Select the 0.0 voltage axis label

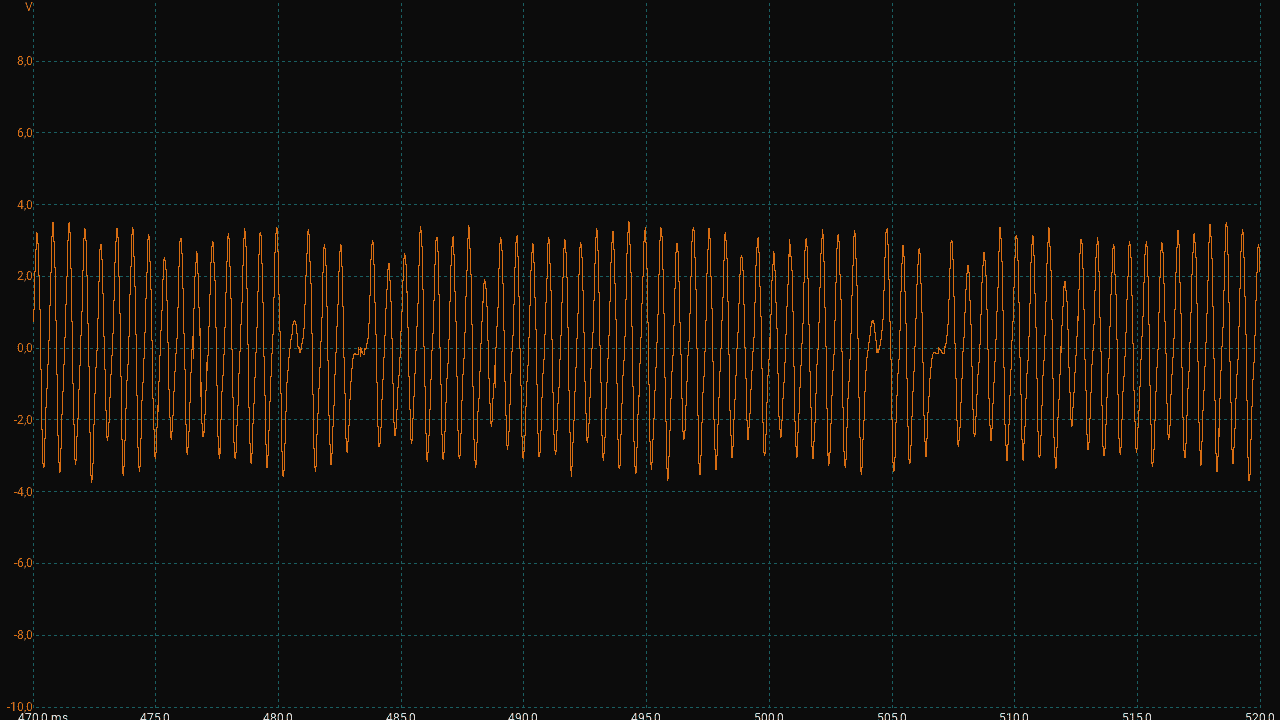pos(25,348)
